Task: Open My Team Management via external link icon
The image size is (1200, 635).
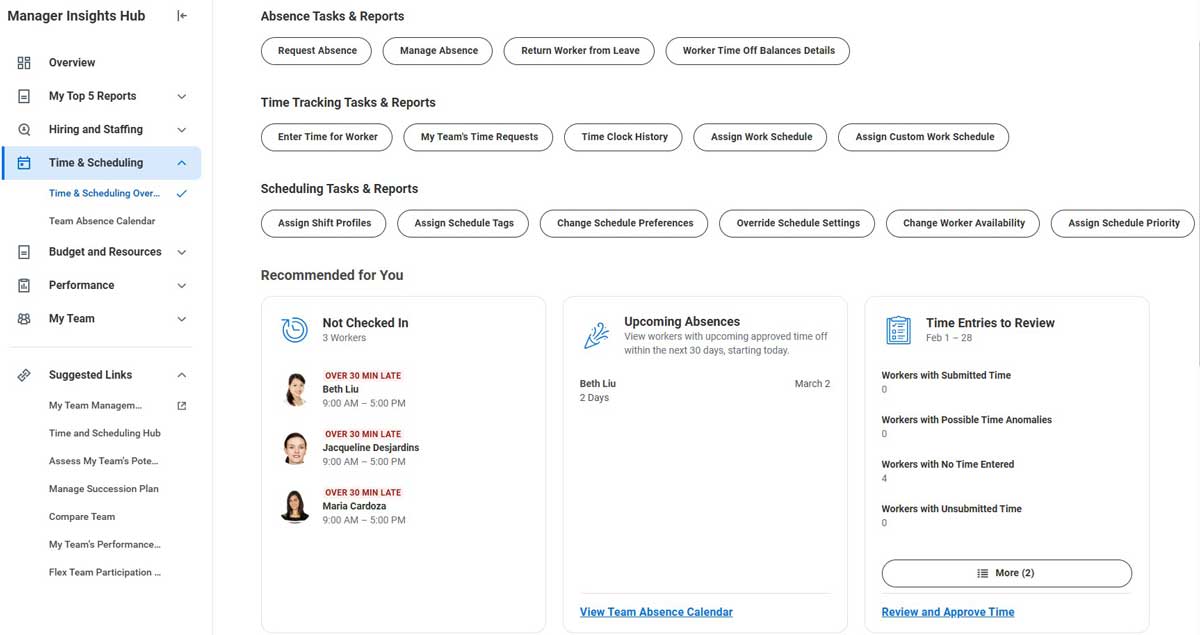Action: click(182, 405)
